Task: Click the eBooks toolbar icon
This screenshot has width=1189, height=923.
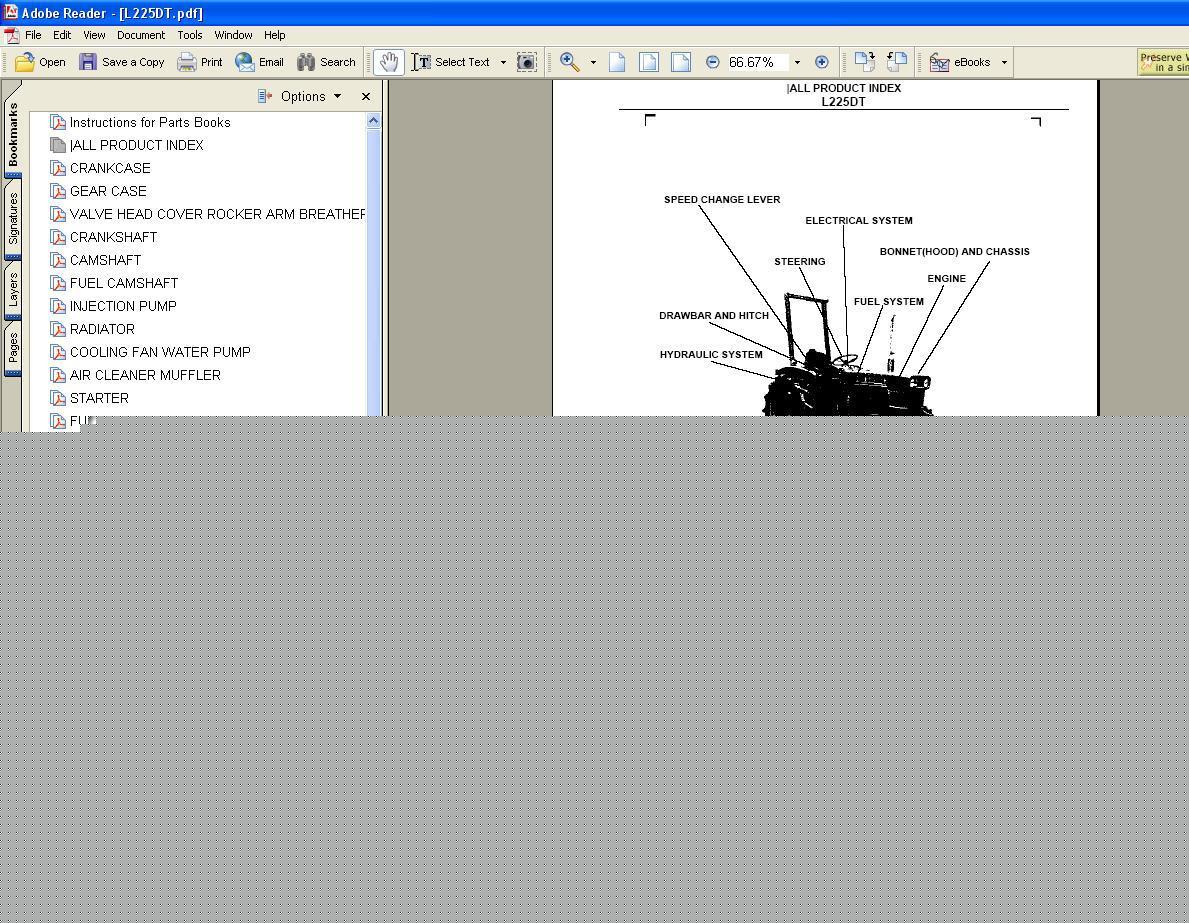Action: 940,62
